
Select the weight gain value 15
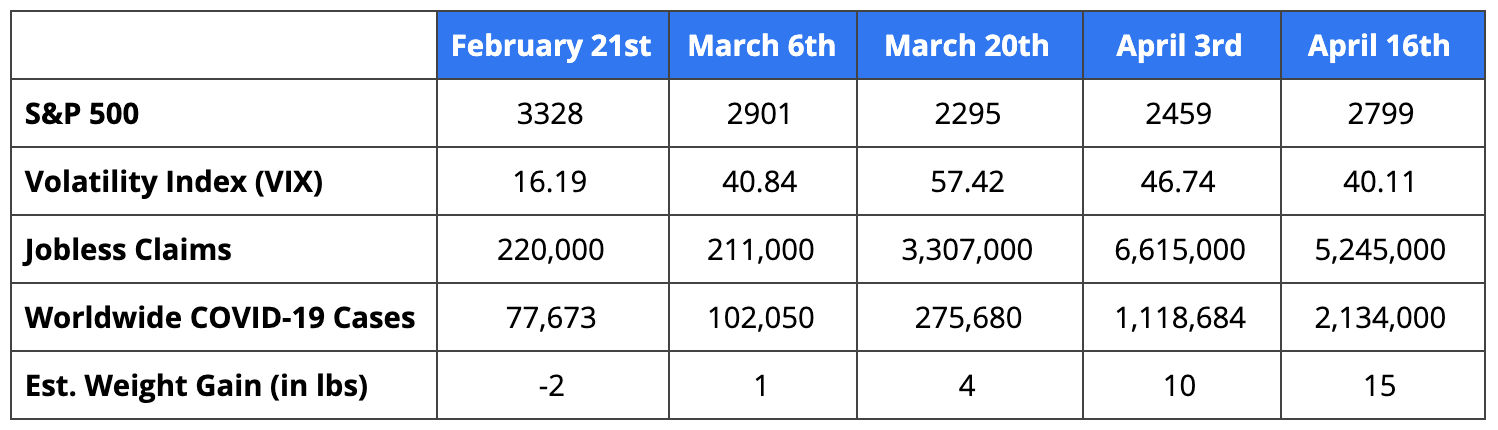(x=1380, y=385)
